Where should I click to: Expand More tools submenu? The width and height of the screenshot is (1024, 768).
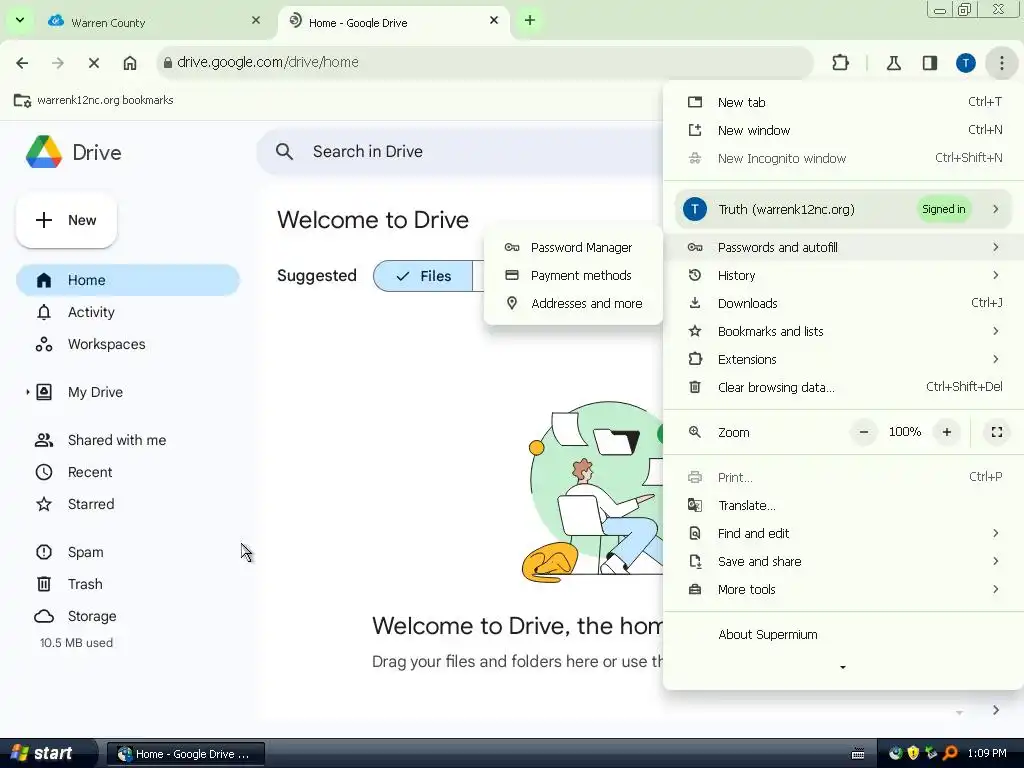844,590
